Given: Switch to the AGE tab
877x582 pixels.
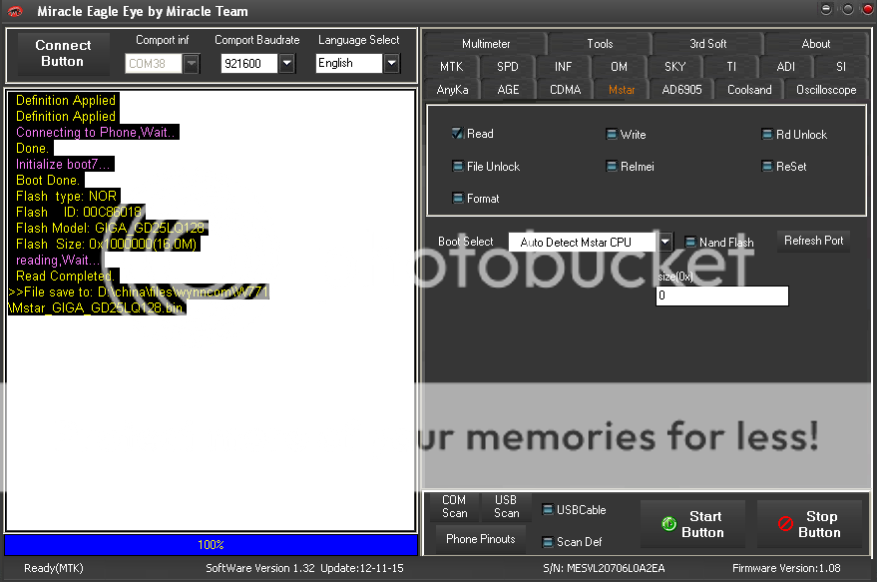Looking at the screenshot, I should tap(508, 89).
